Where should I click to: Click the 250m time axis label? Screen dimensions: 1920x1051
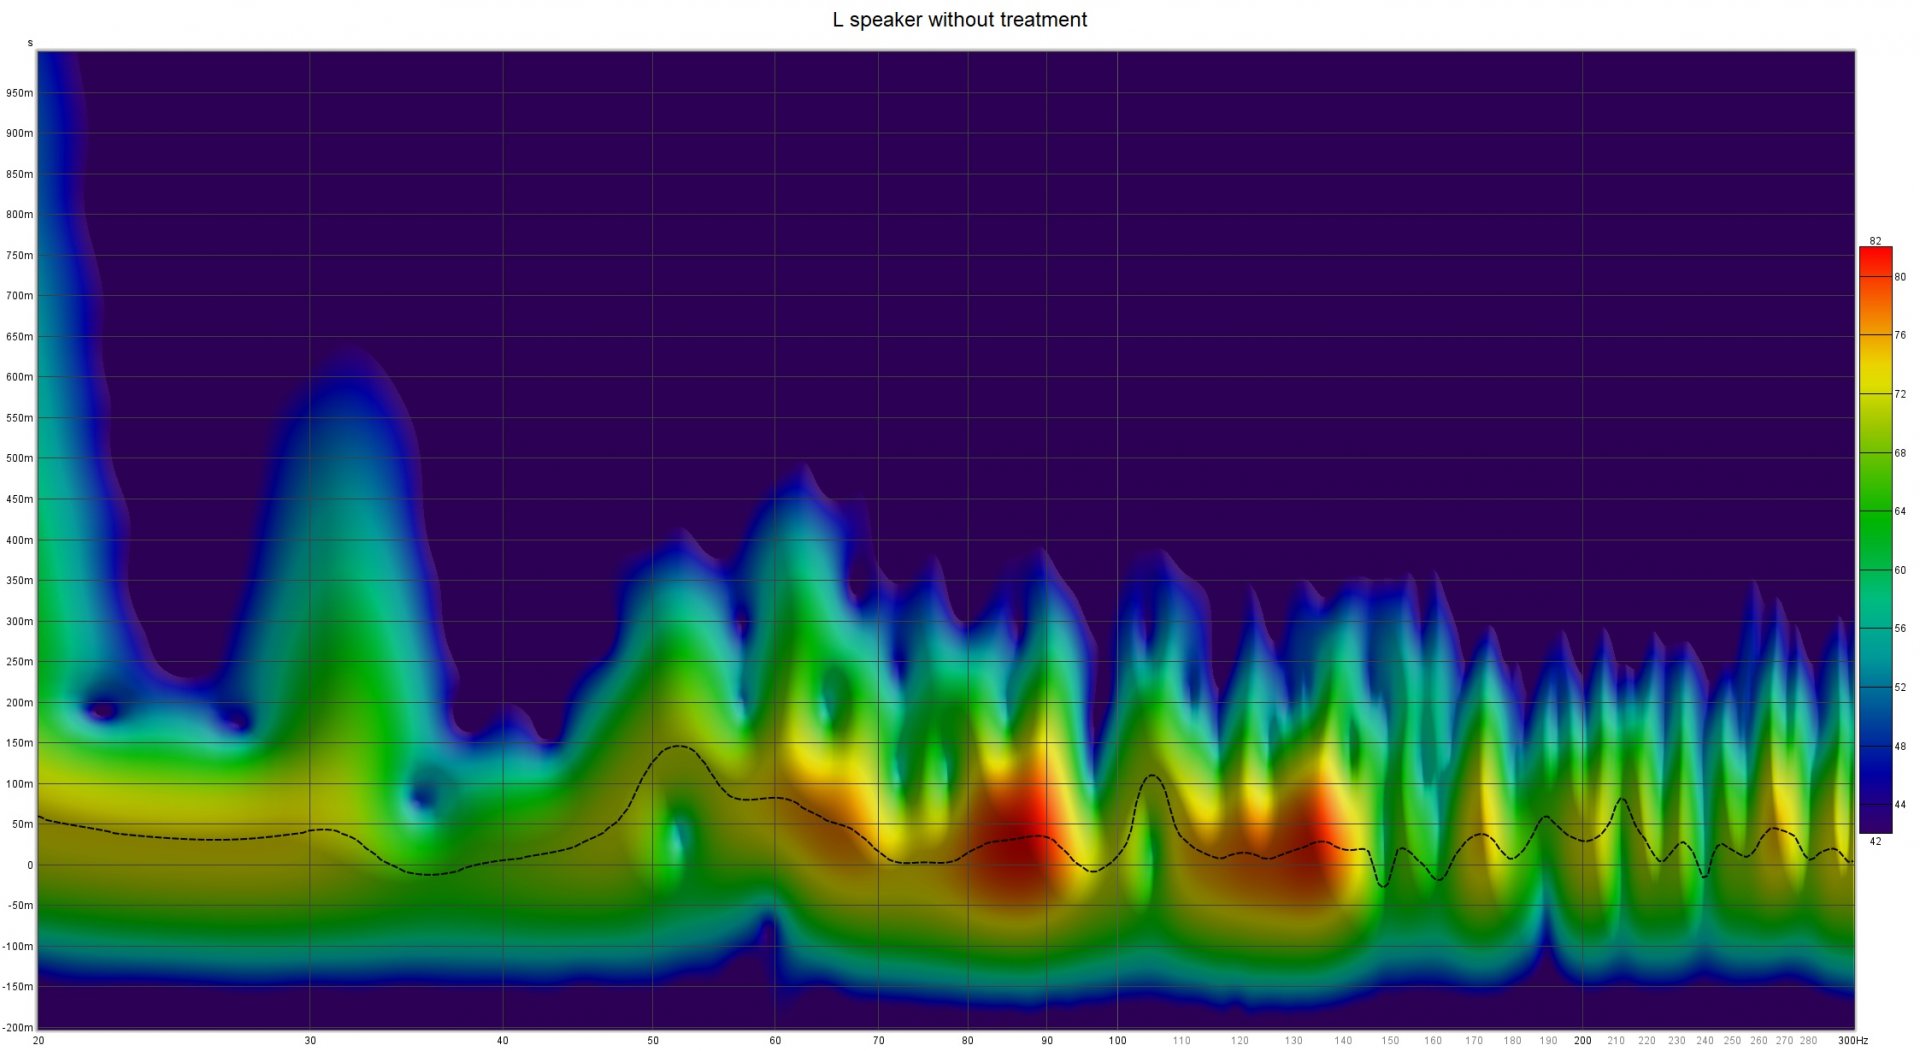coord(19,662)
